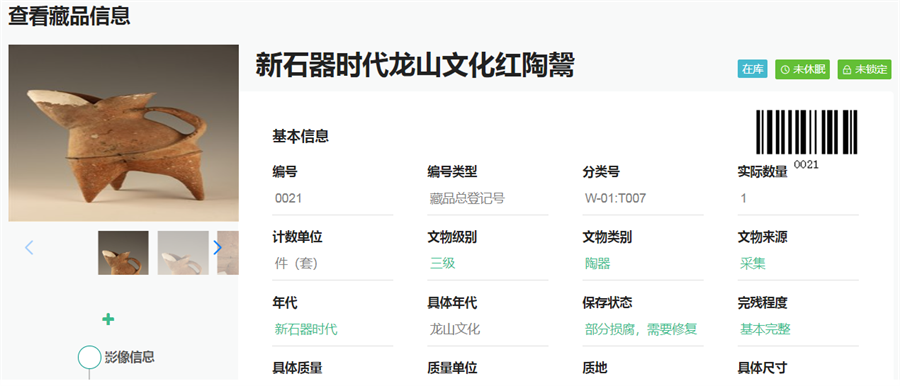Open the large pottery photo

point(123,133)
